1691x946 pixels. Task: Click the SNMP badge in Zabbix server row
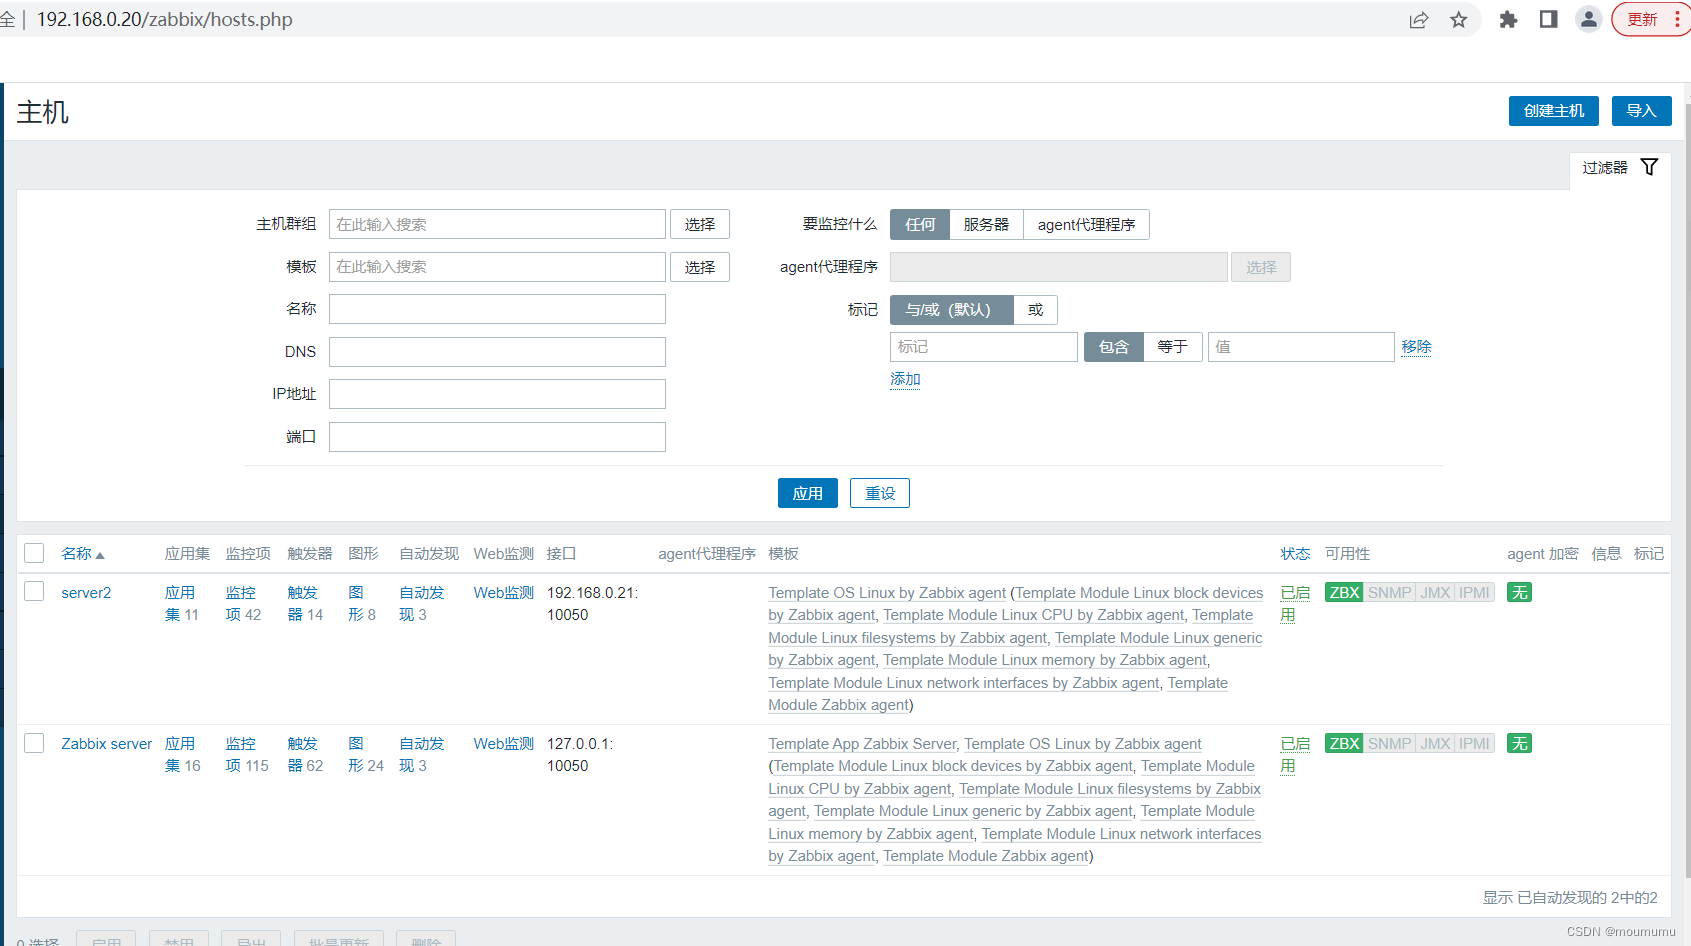pyautogui.click(x=1389, y=743)
